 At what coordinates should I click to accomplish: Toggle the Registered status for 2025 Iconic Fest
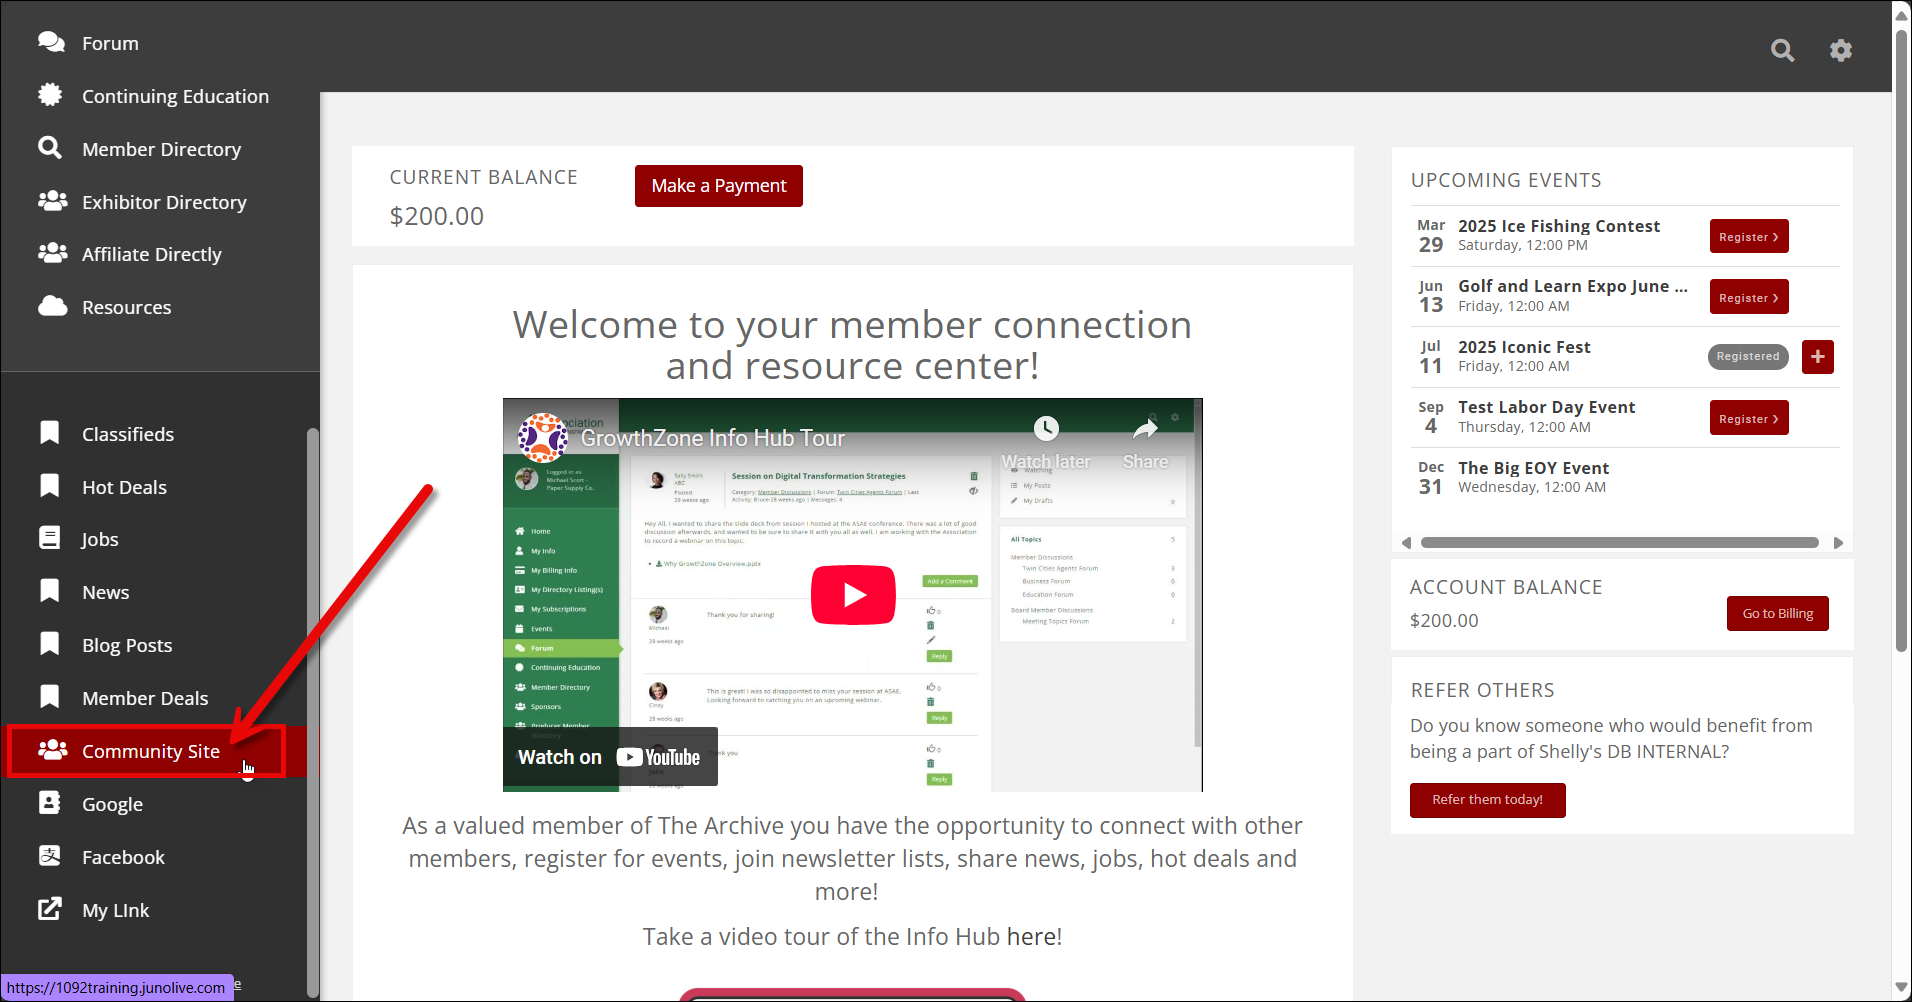(1747, 356)
